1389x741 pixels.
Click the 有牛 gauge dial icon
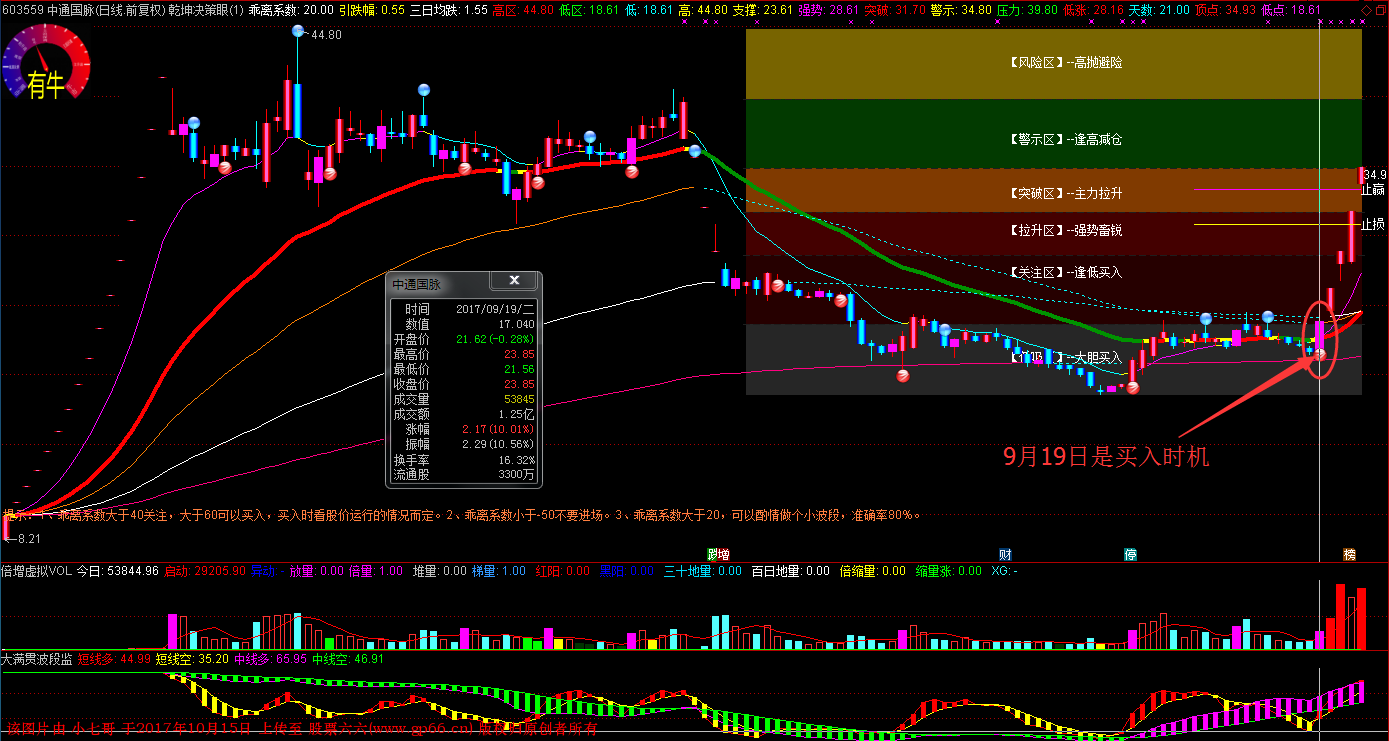click(45, 66)
